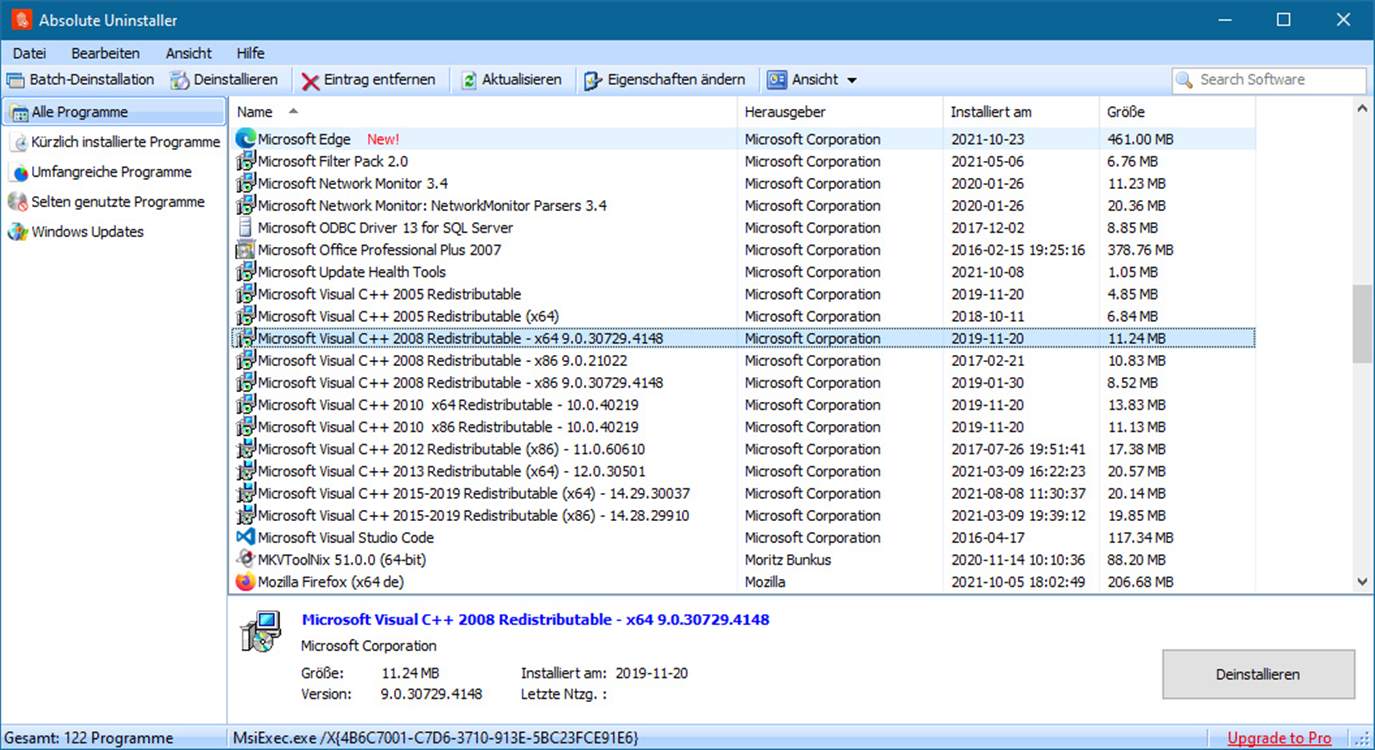Image resolution: width=1375 pixels, height=750 pixels.
Task: Click the Absolute Uninstaller title bar icon
Action: (x=21, y=19)
